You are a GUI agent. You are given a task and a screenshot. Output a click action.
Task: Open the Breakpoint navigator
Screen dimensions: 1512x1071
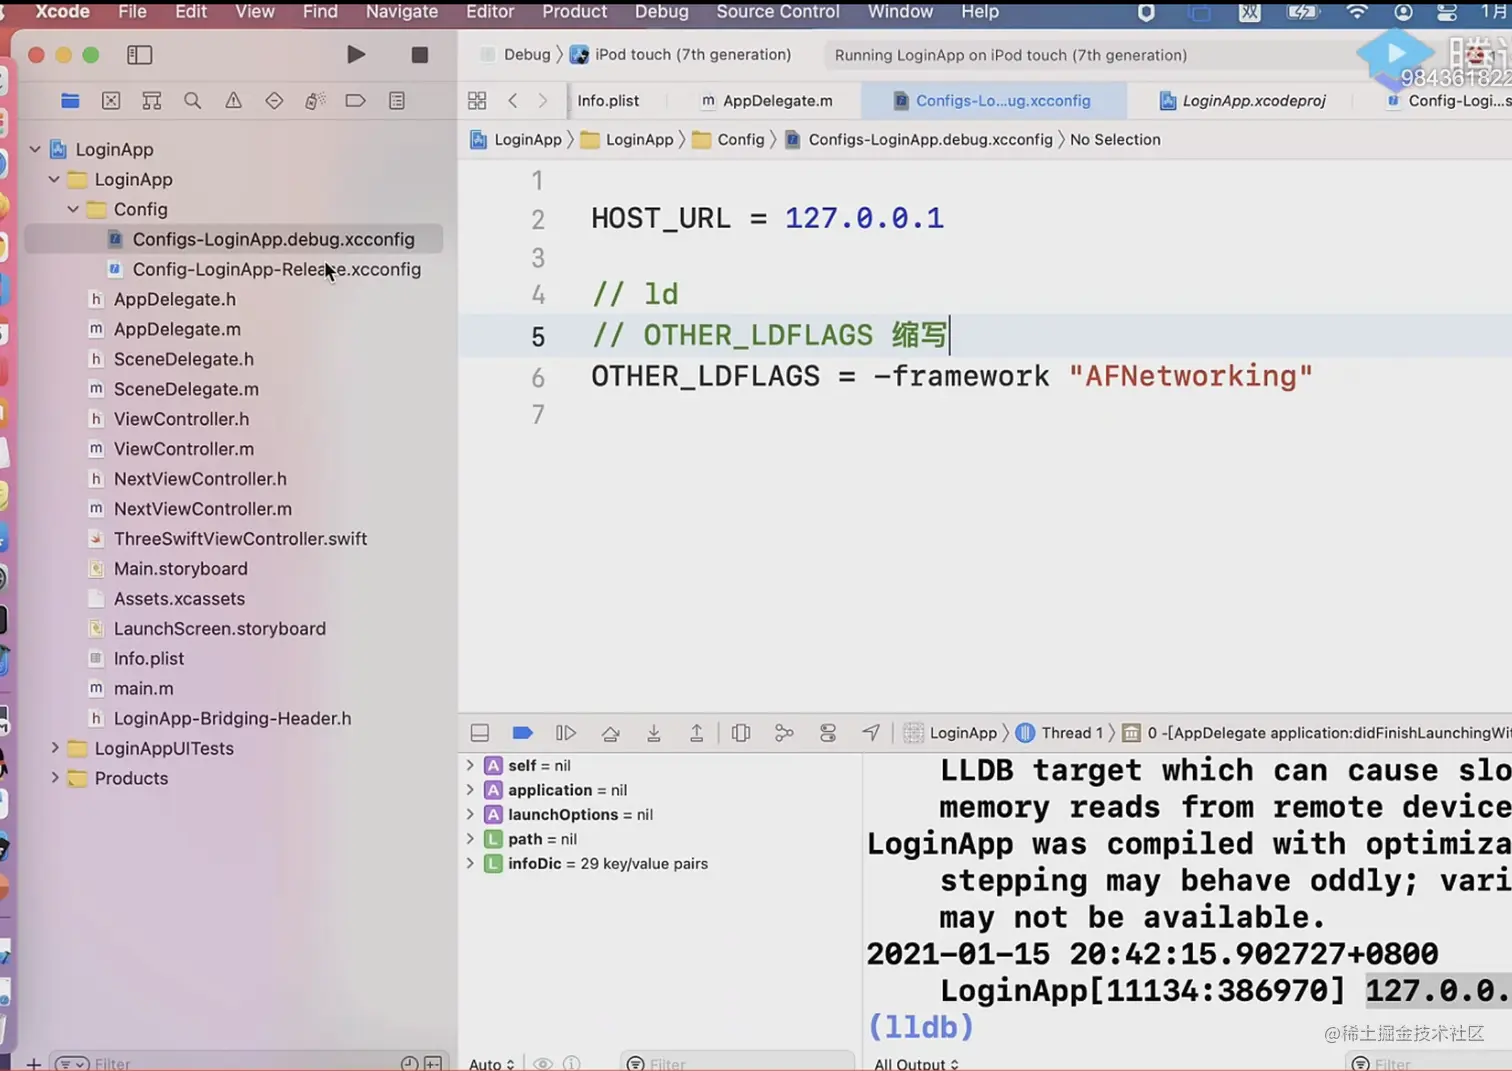tap(356, 101)
